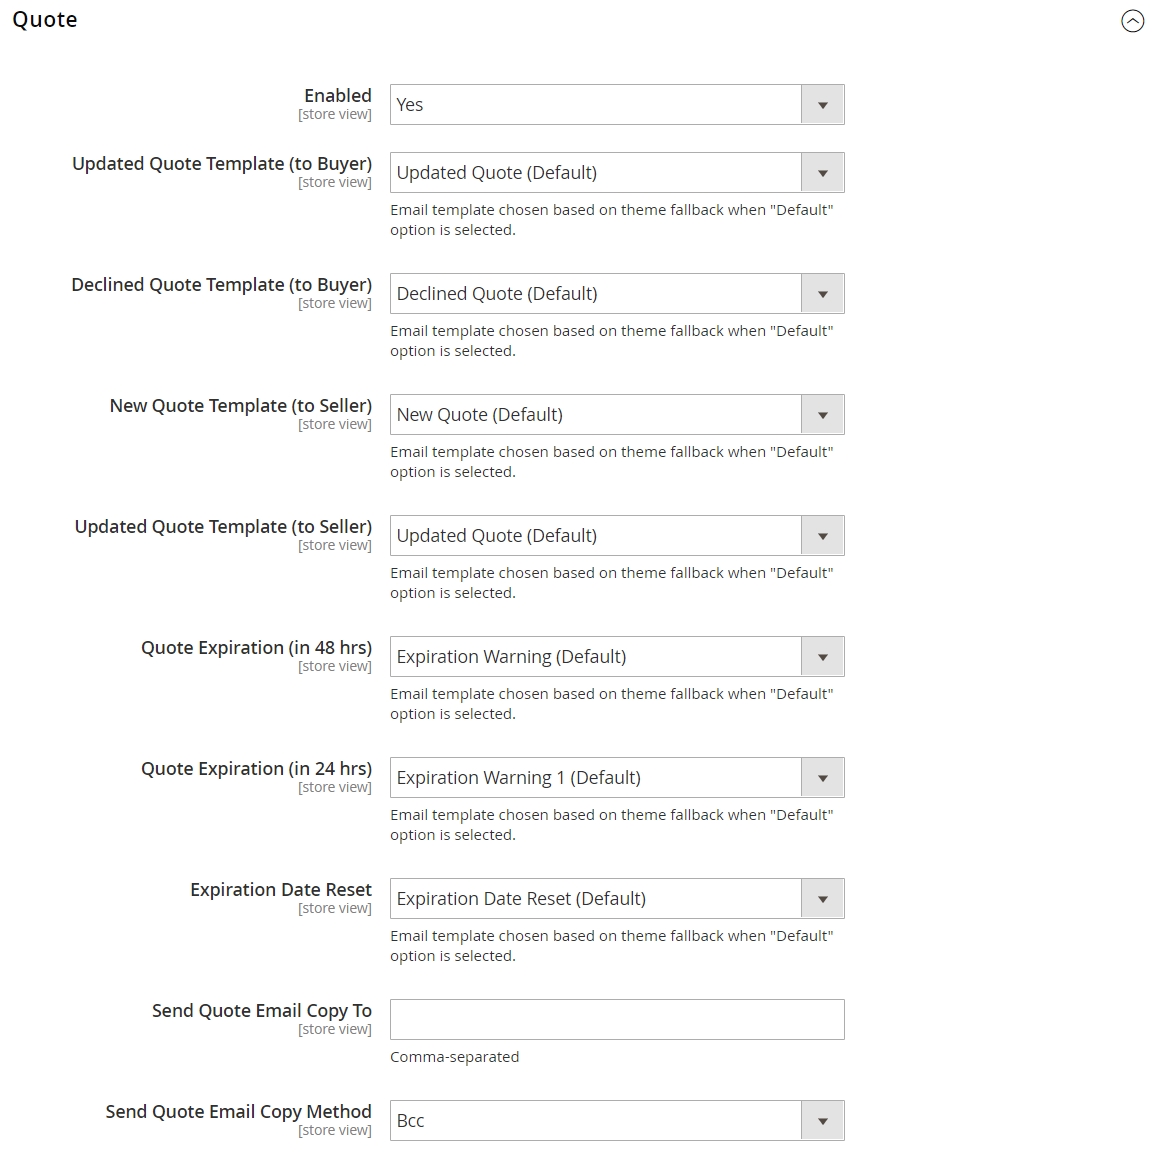Viewport: 1156px width, 1159px height.
Task: Click the New Quote Template (to Seller) label
Action: coord(240,406)
